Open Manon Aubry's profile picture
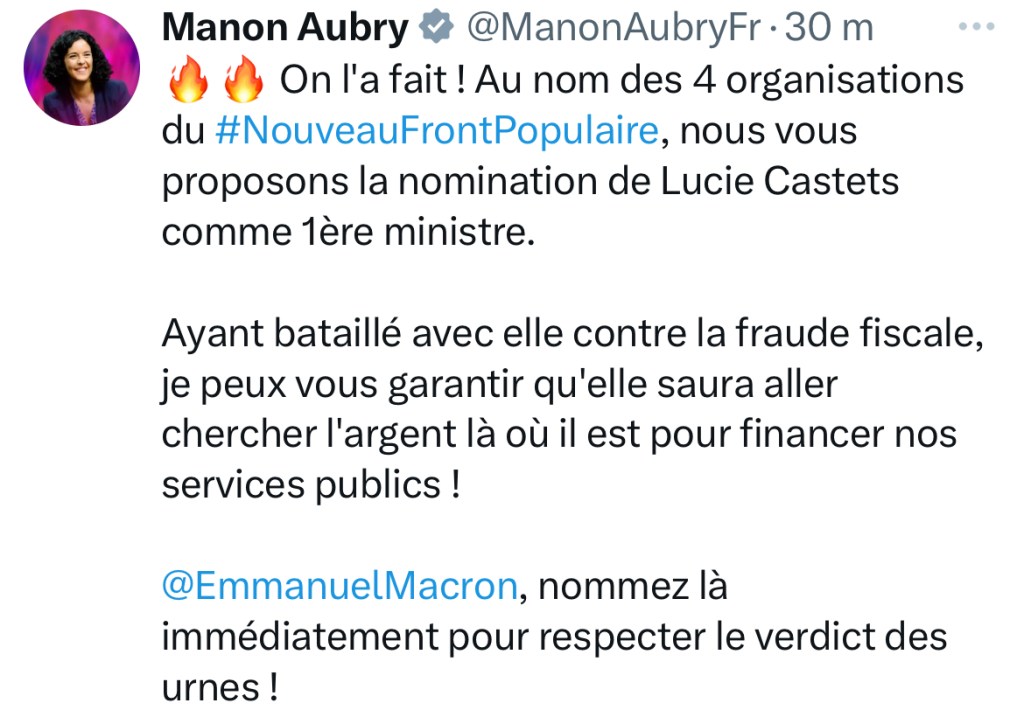Viewport: 1024px width, 724px height. click(x=82, y=68)
